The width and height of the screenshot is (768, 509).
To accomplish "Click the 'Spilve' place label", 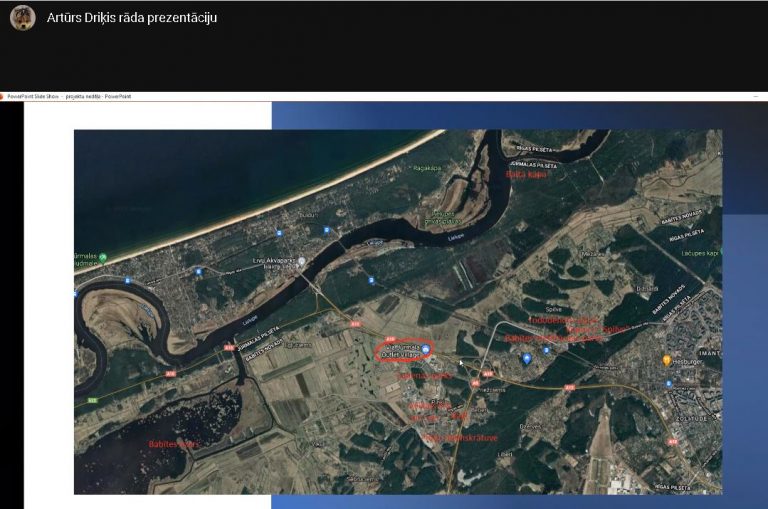I will (x=553, y=310).
